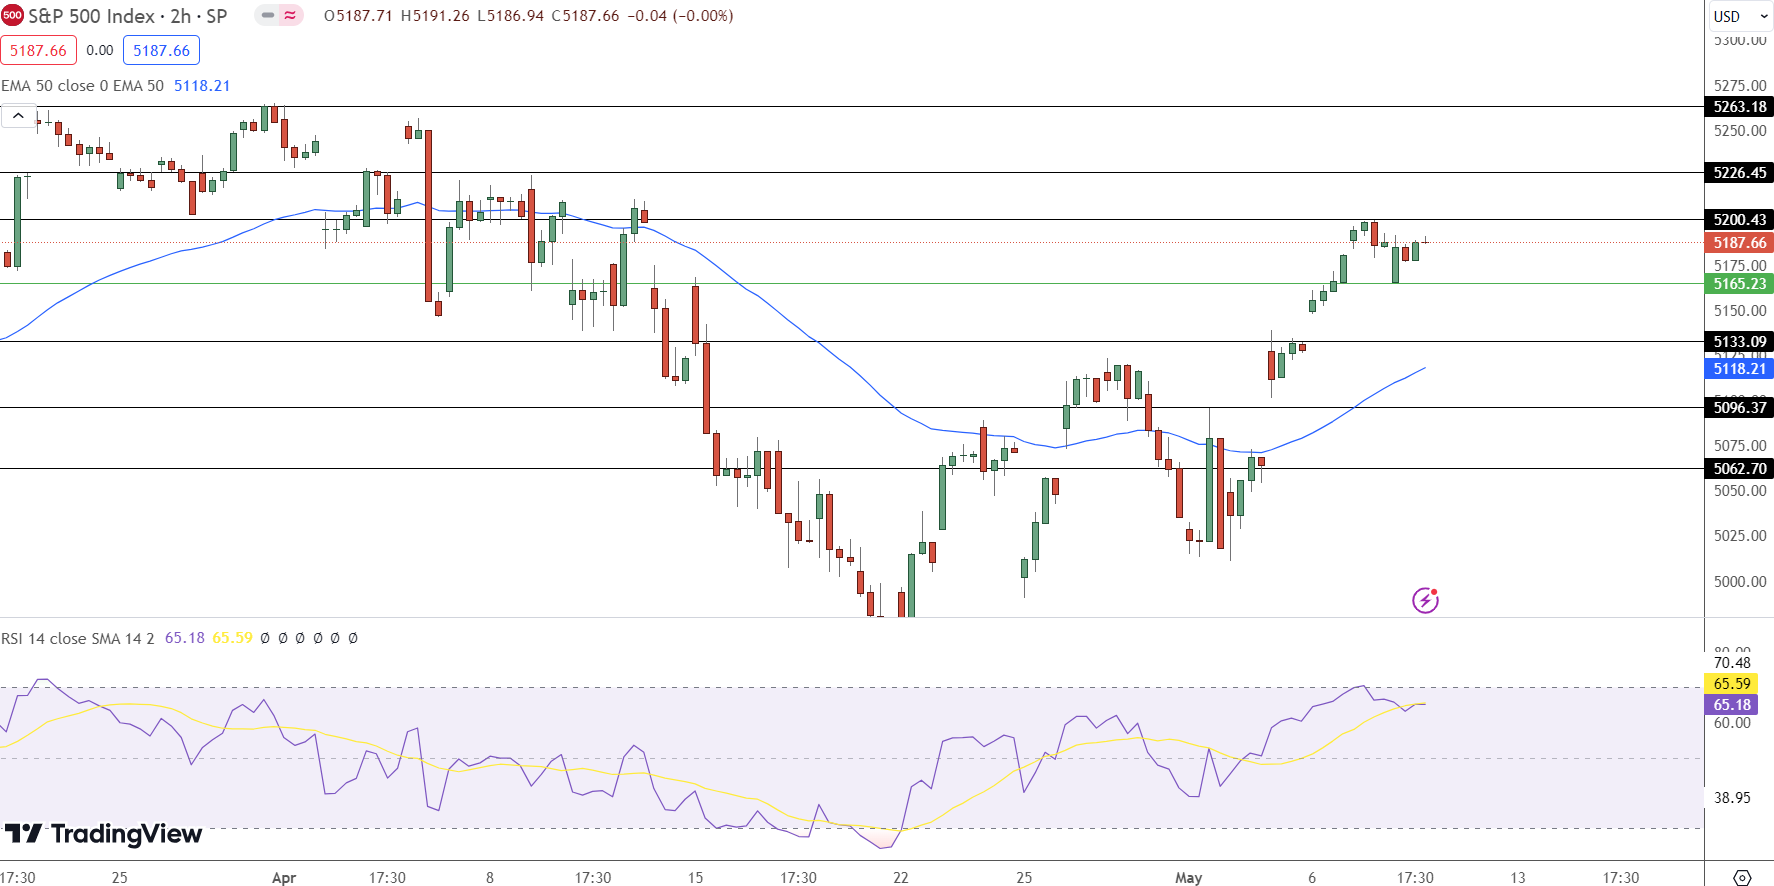Open the USD currency dropdown
The image size is (1774, 886).
point(1740,16)
